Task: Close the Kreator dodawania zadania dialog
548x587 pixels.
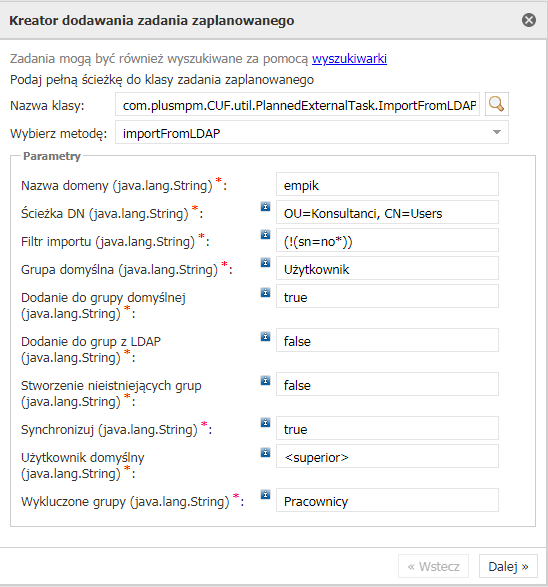Action: (x=529, y=20)
